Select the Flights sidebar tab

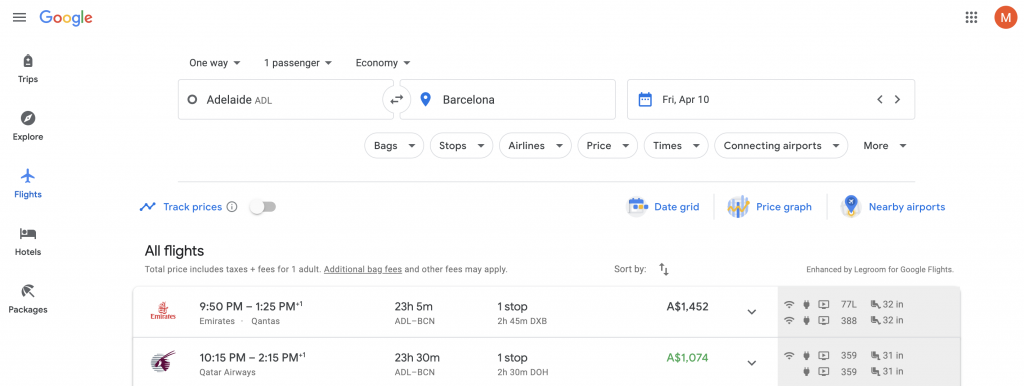coord(27,184)
